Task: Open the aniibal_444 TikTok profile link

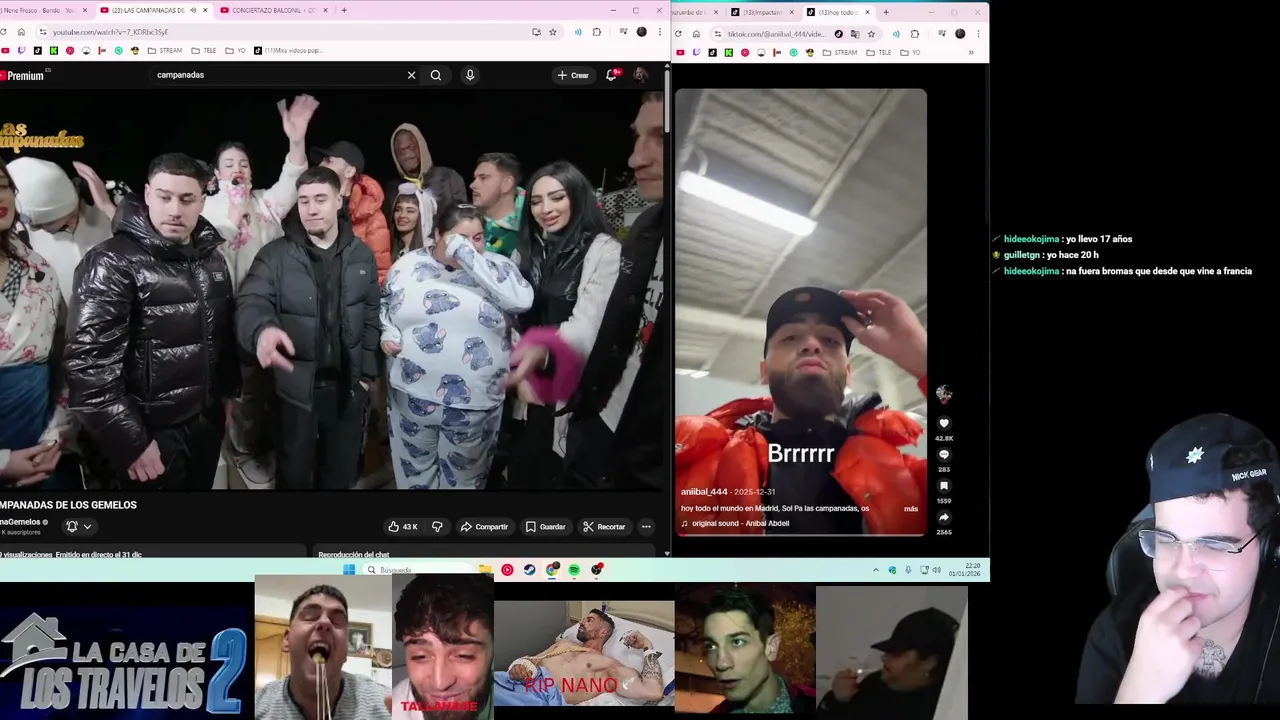Action: 704,492
